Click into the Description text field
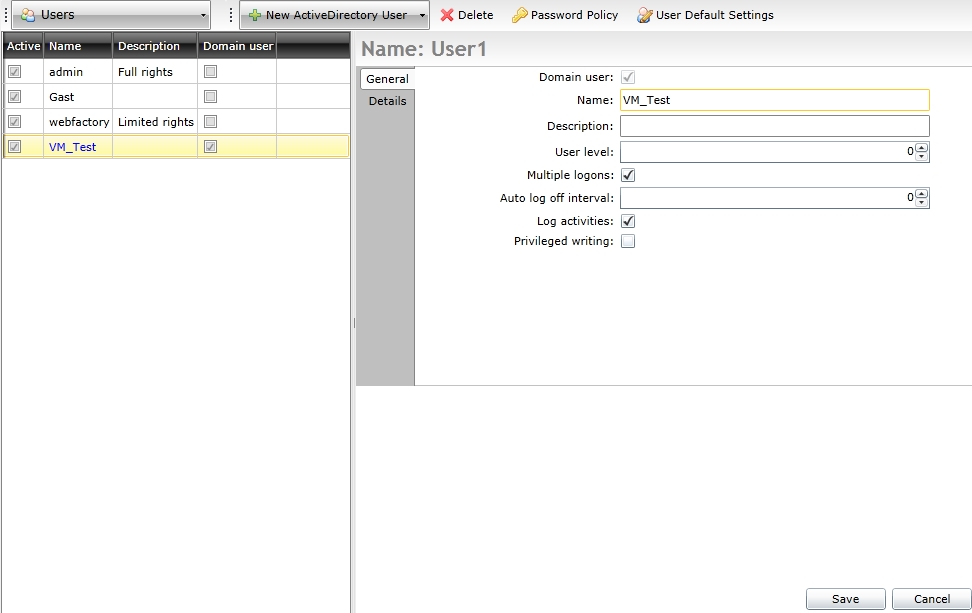Viewport: 972px width, 613px height. coord(774,126)
